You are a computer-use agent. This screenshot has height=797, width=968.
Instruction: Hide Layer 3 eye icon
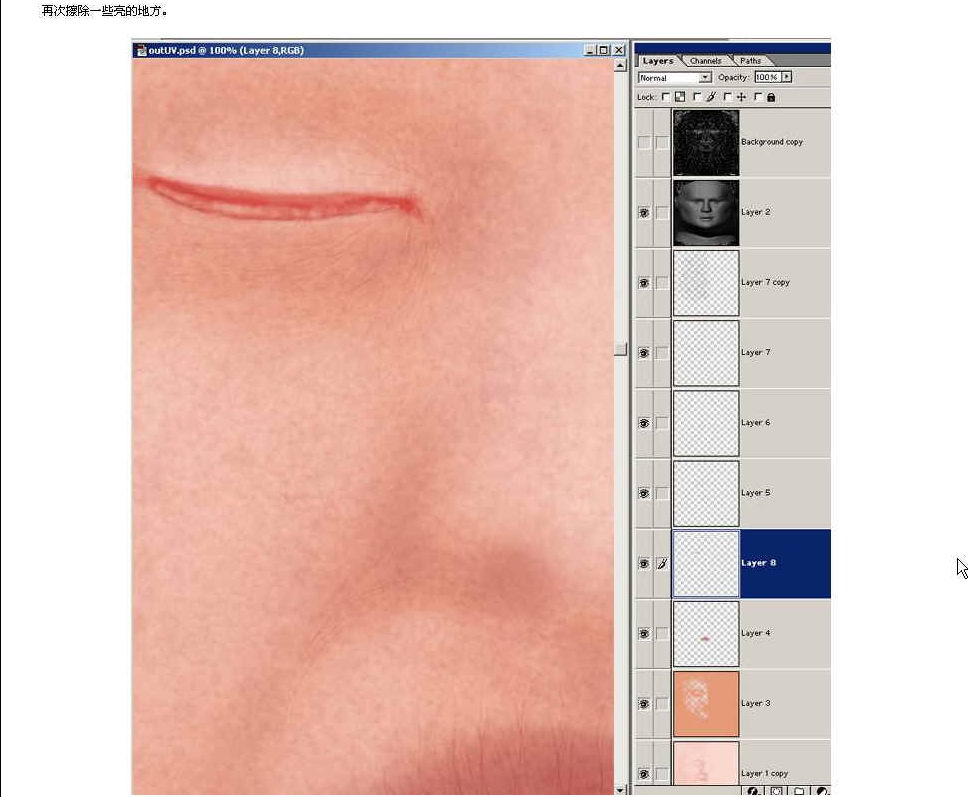(x=644, y=704)
